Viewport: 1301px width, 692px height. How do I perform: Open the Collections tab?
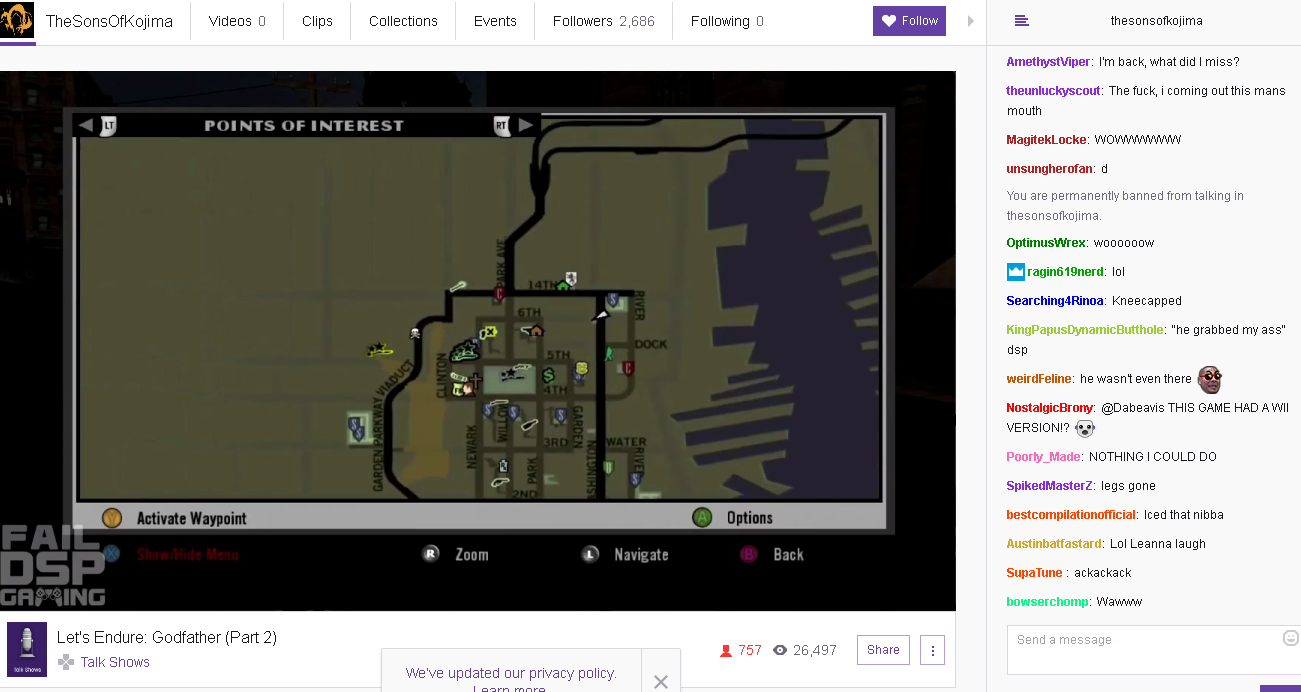(403, 21)
